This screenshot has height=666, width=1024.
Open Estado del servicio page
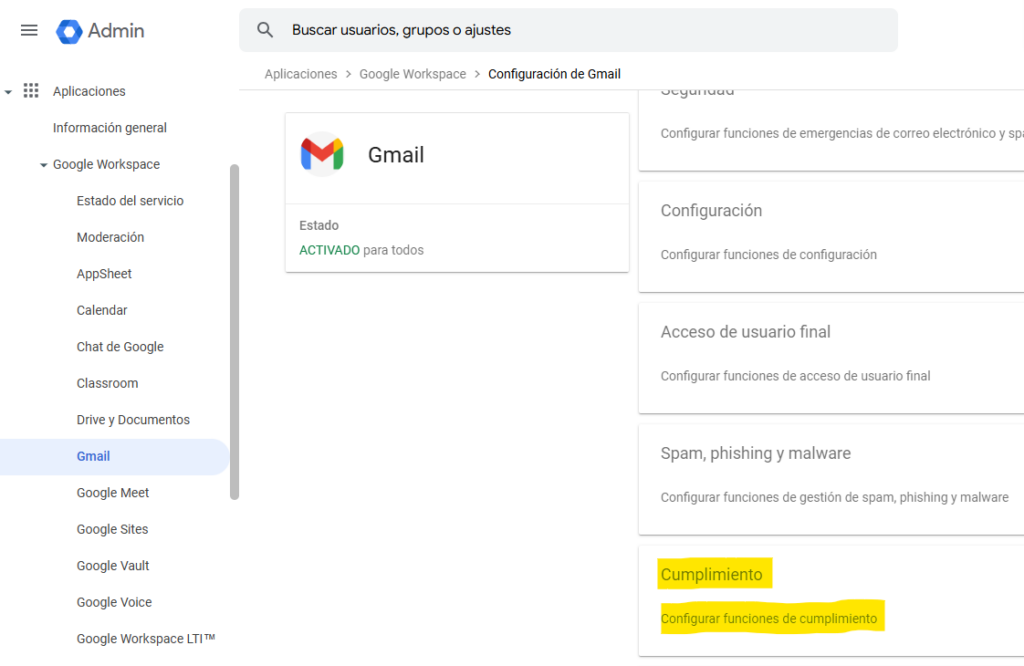[x=130, y=201]
